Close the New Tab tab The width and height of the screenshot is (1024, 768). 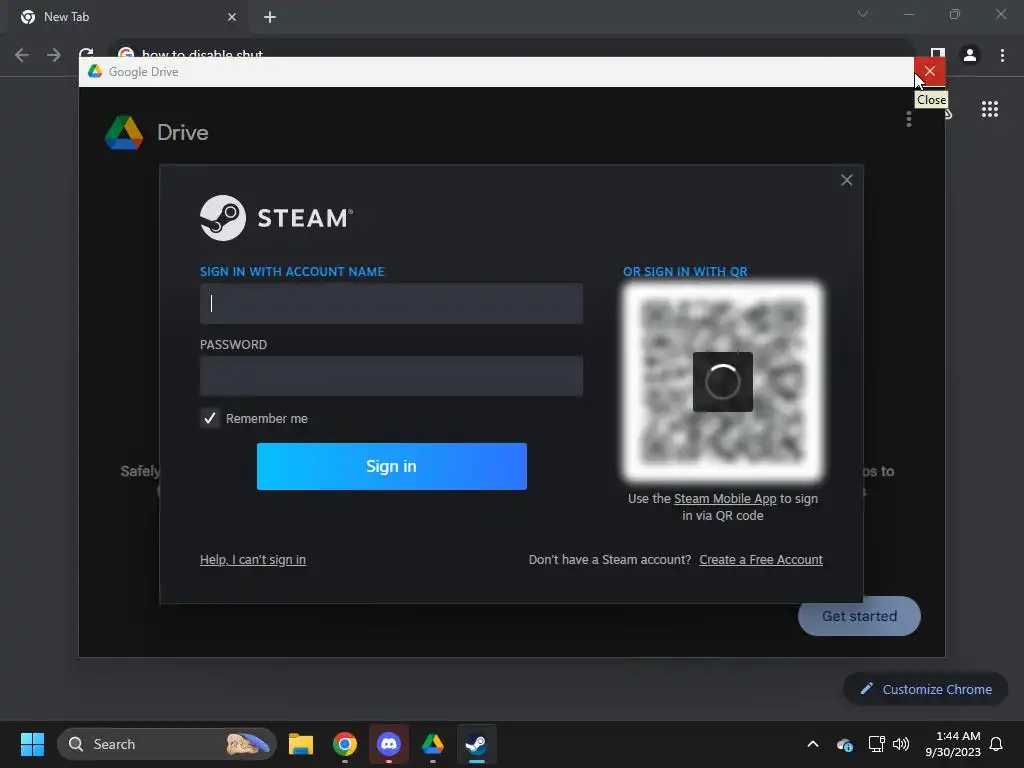click(x=232, y=17)
